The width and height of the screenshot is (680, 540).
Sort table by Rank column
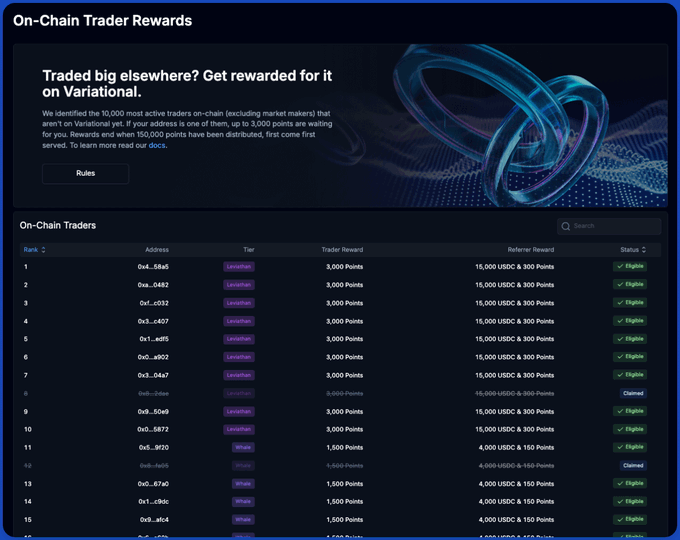pyautogui.click(x=34, y=250)
